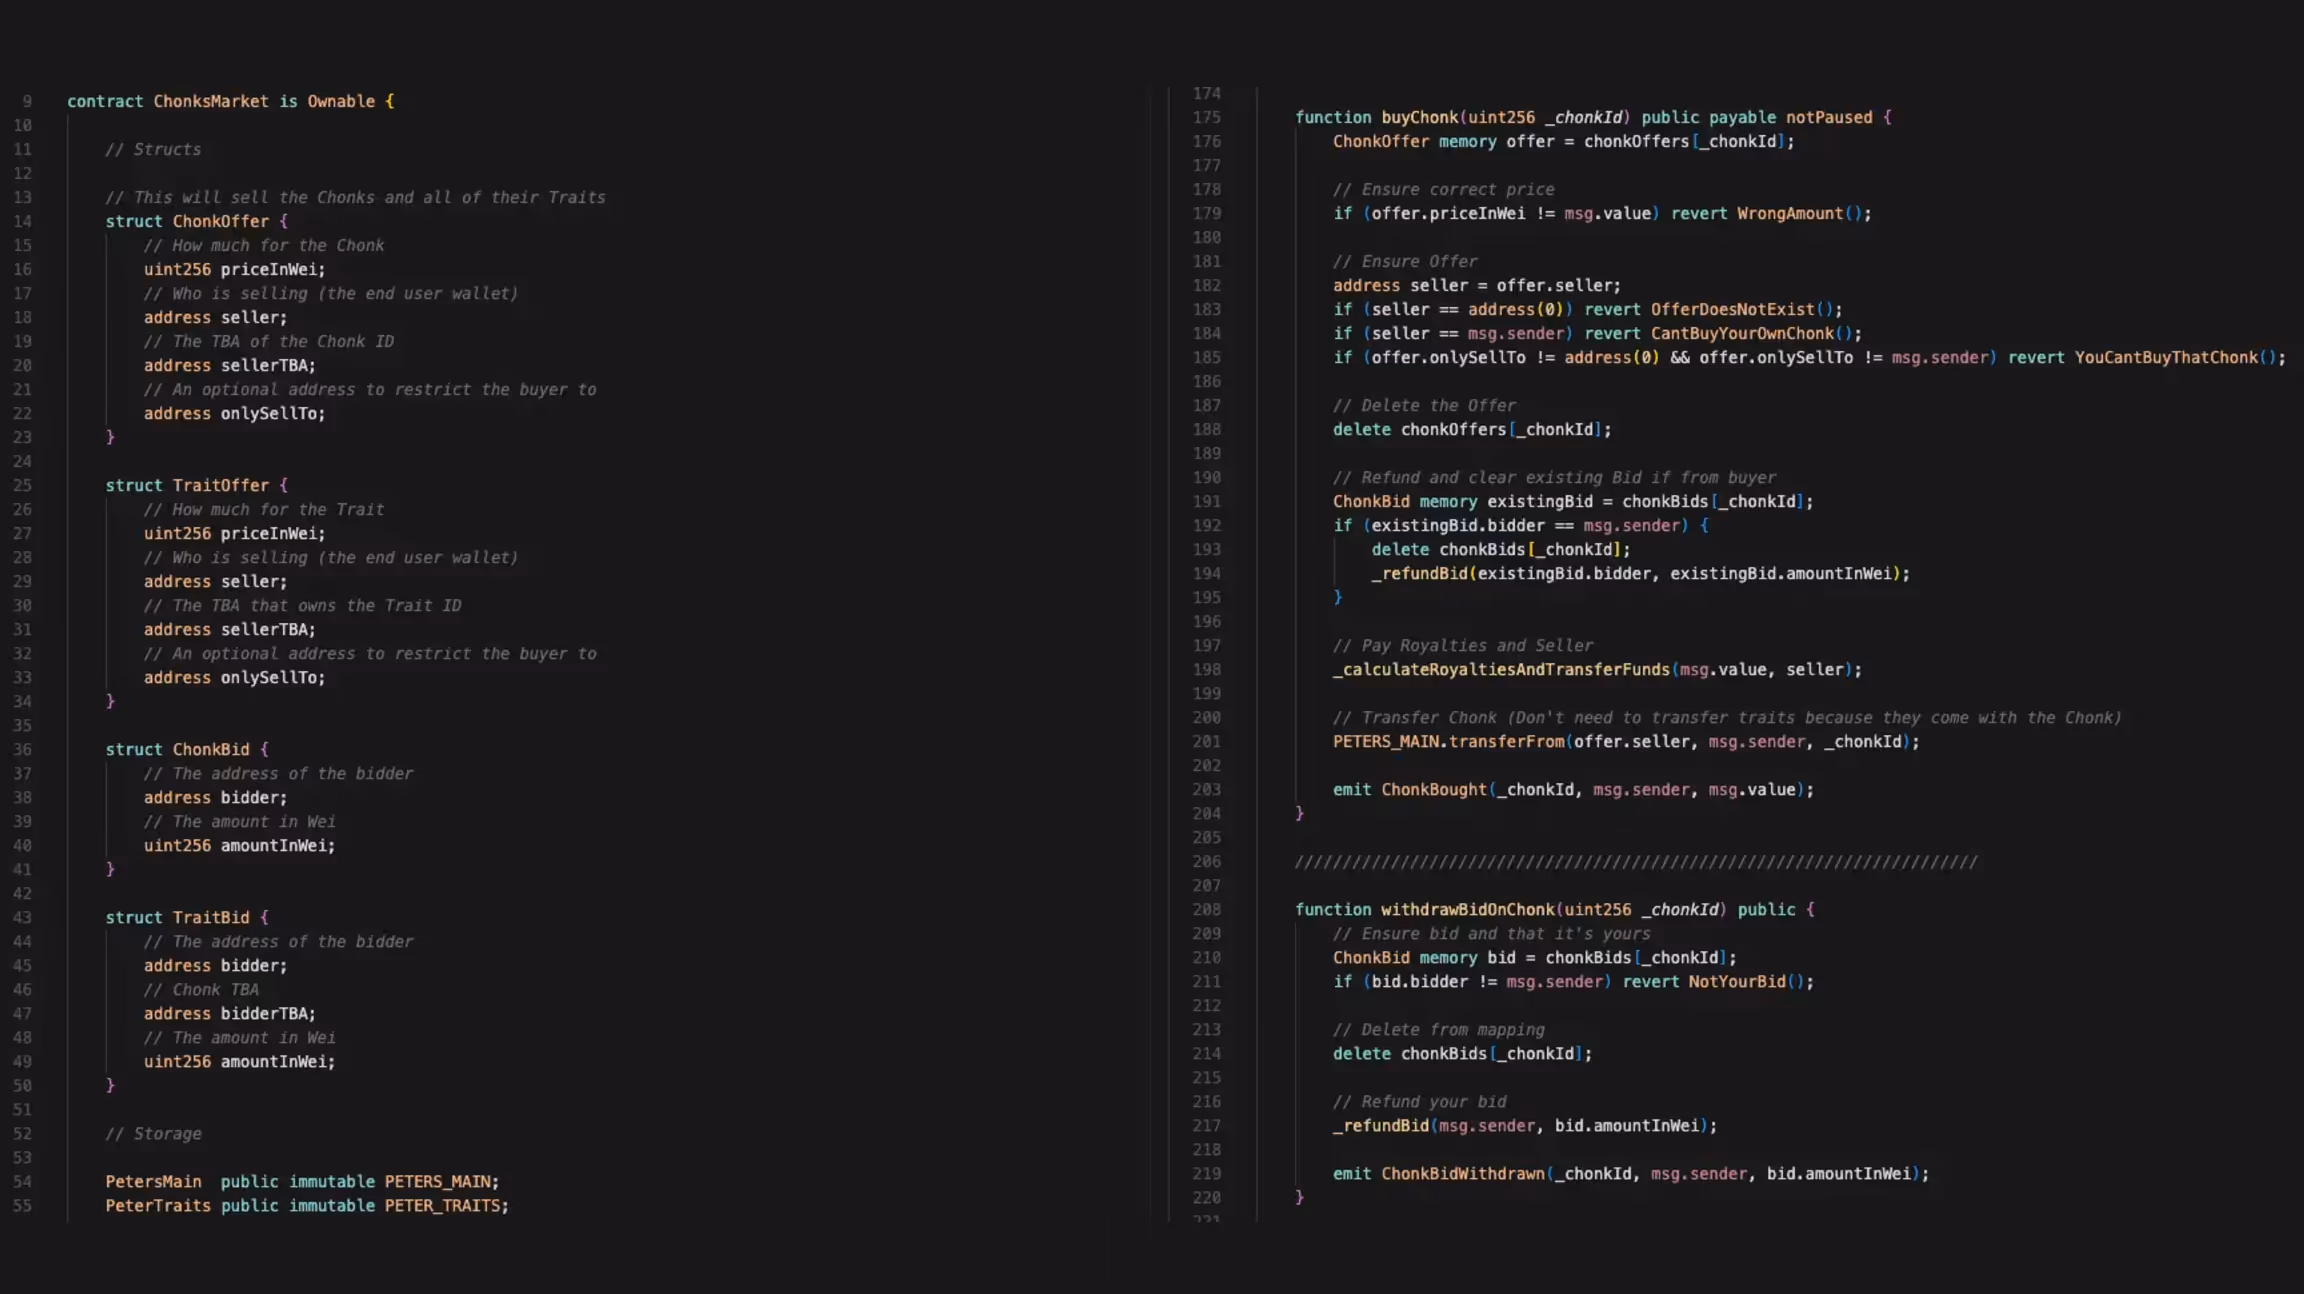The image size is (2304, 1294).
Task: Click PETER_TRAITS immutable variable name
Action: [x=442, y=1205]
